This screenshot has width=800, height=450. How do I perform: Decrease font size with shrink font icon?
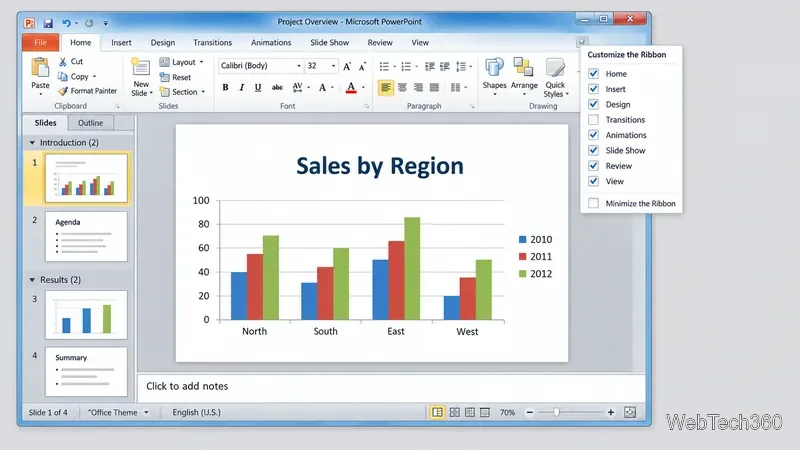coord(362,66)
